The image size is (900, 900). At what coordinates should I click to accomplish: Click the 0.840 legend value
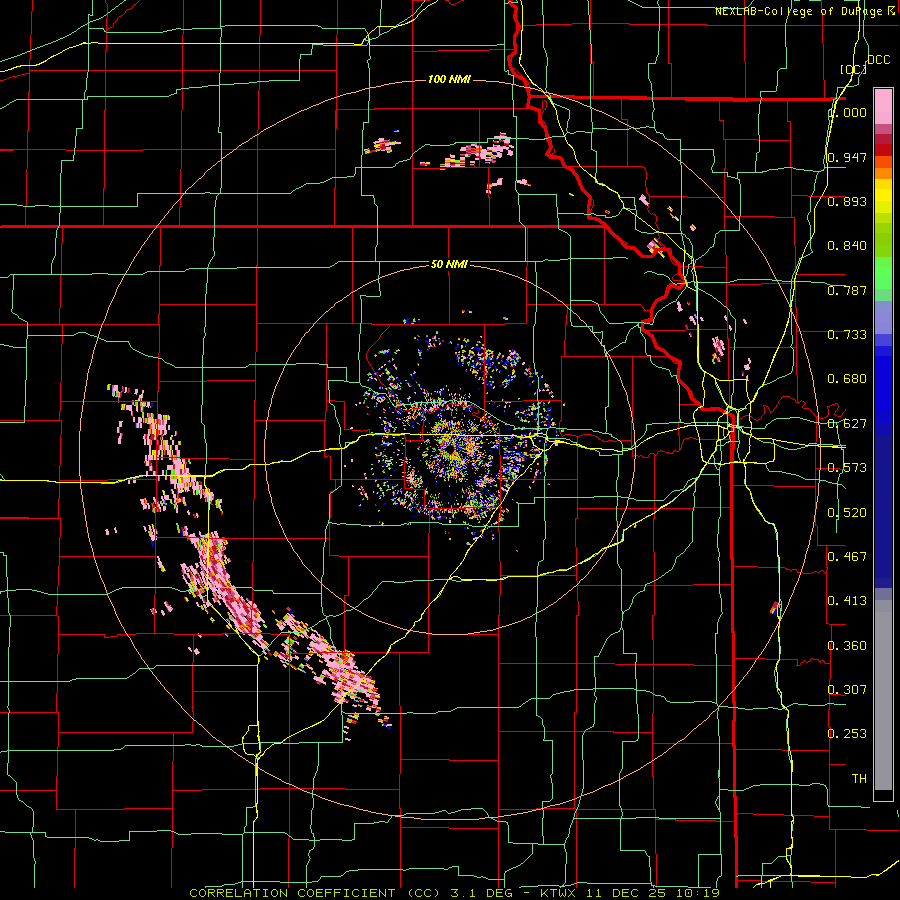pyautogui.click(x=847, y=246)
